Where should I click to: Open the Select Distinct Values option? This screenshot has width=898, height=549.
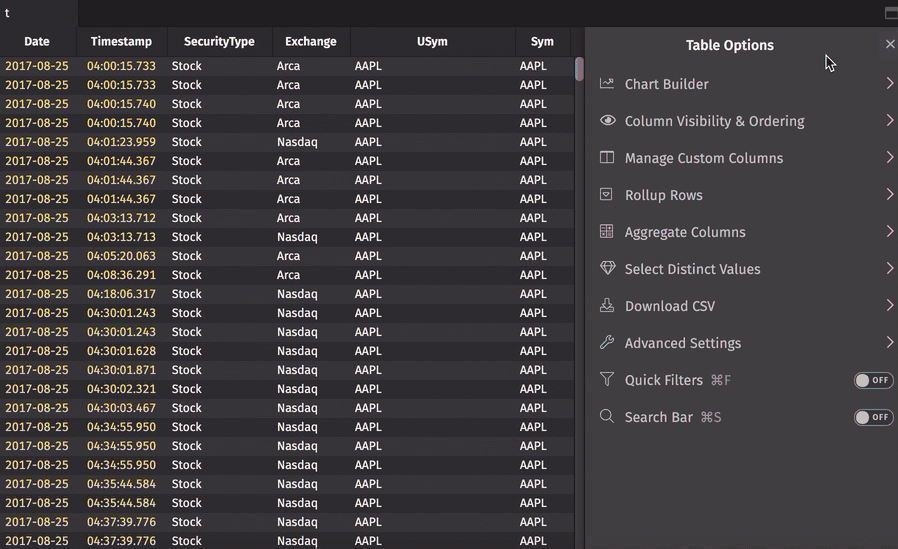(692, 269)
